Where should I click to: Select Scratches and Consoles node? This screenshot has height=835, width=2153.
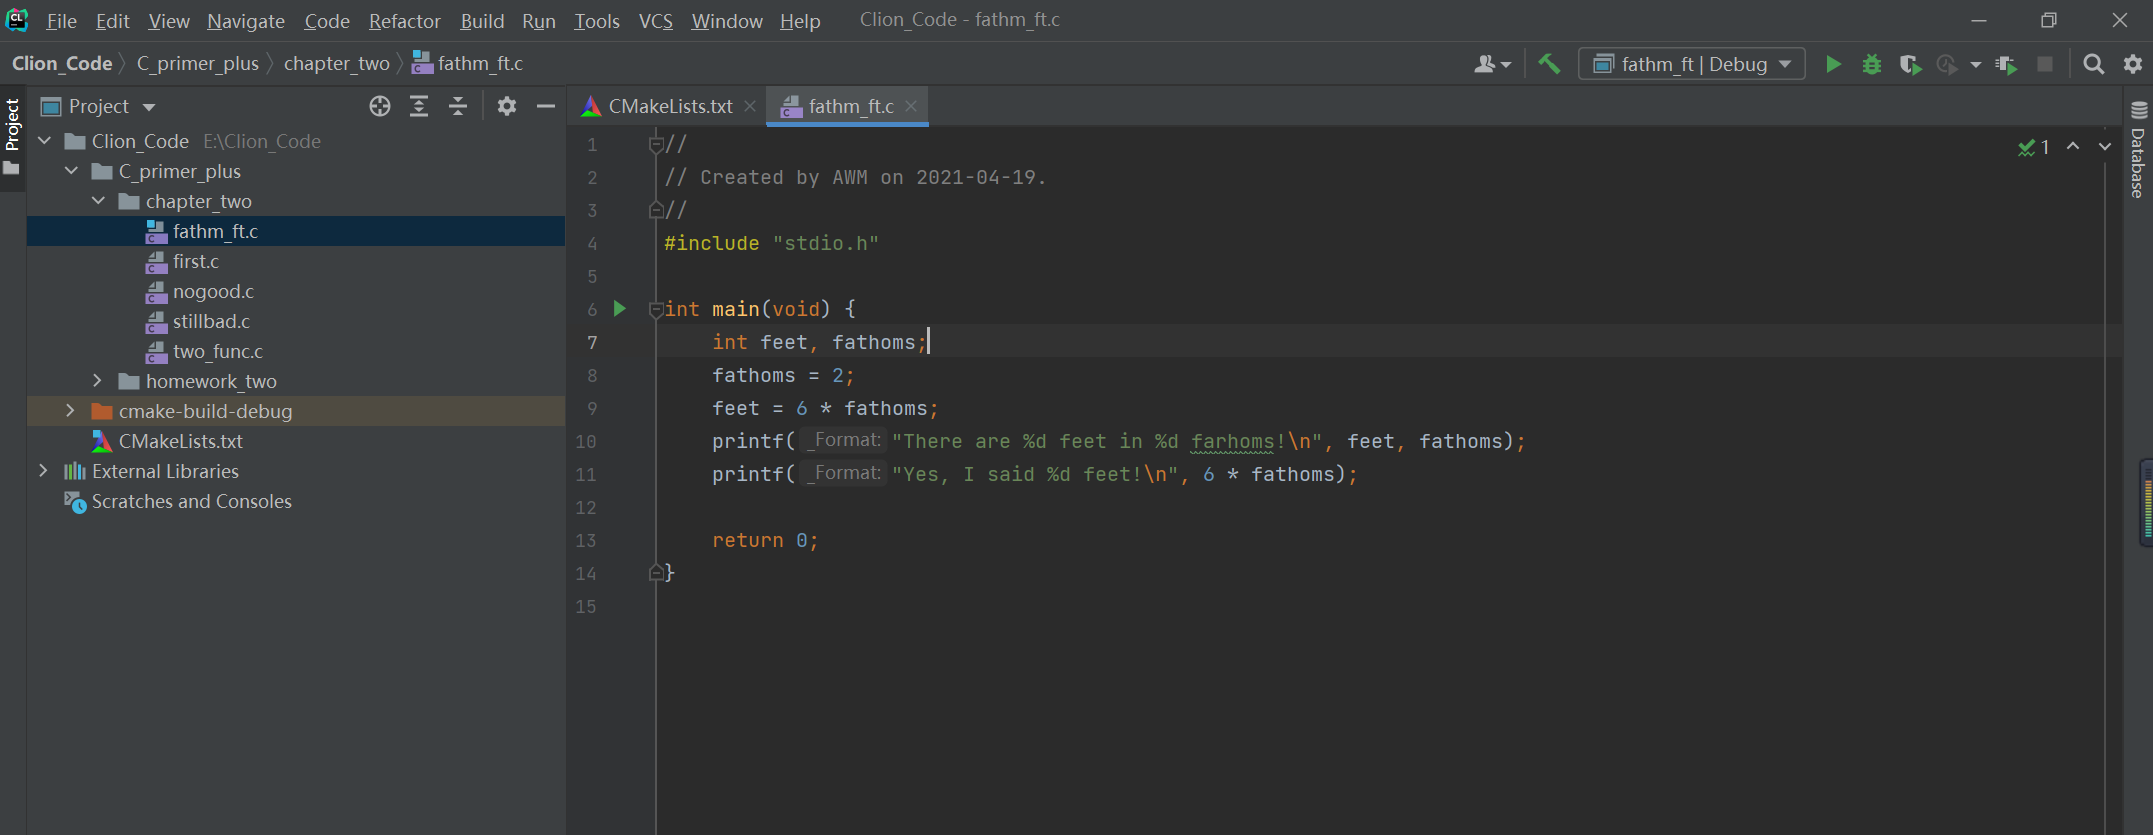191,501
